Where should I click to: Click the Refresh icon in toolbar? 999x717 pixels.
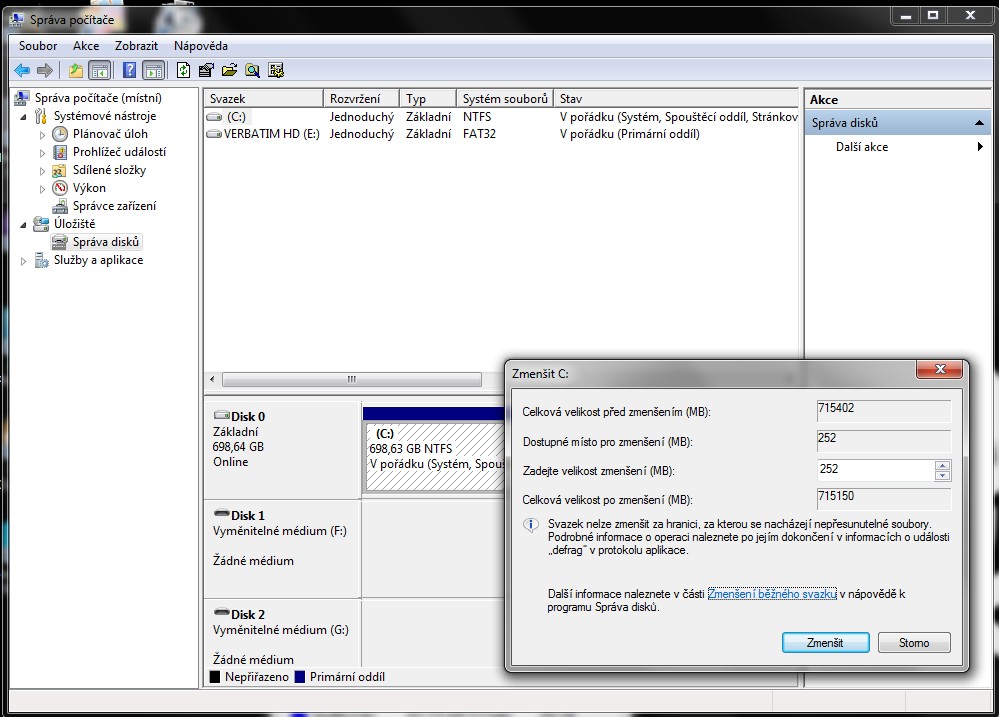(x=183, y=70)
